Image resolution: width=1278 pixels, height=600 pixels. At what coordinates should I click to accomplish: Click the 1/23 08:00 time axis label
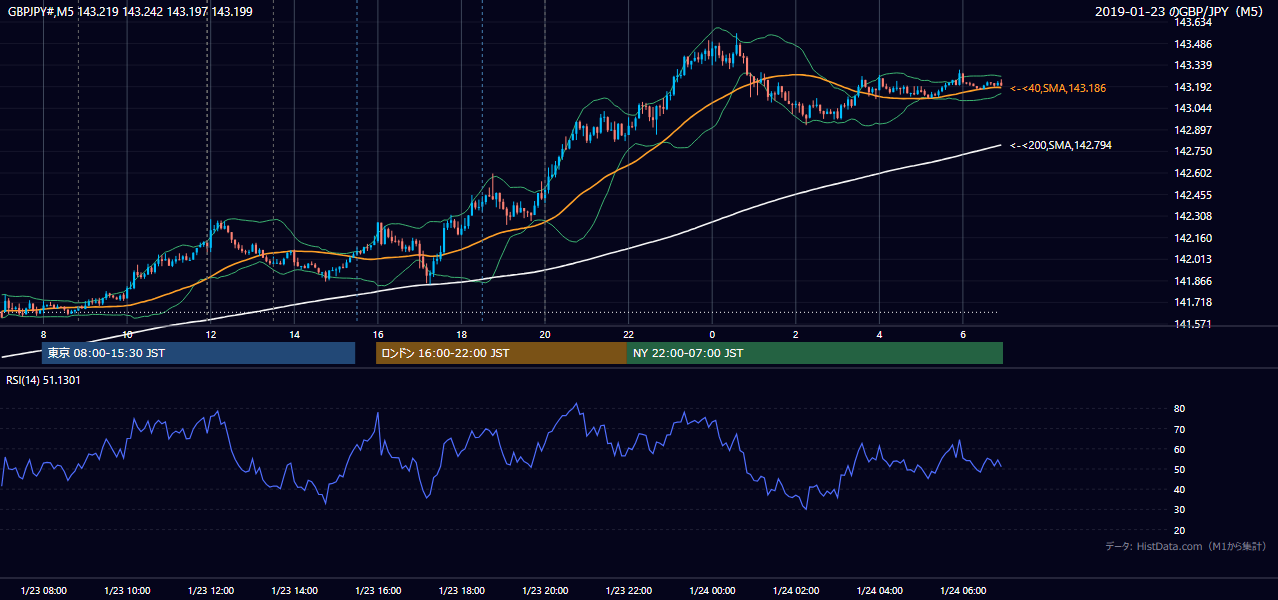pos(43,591)
